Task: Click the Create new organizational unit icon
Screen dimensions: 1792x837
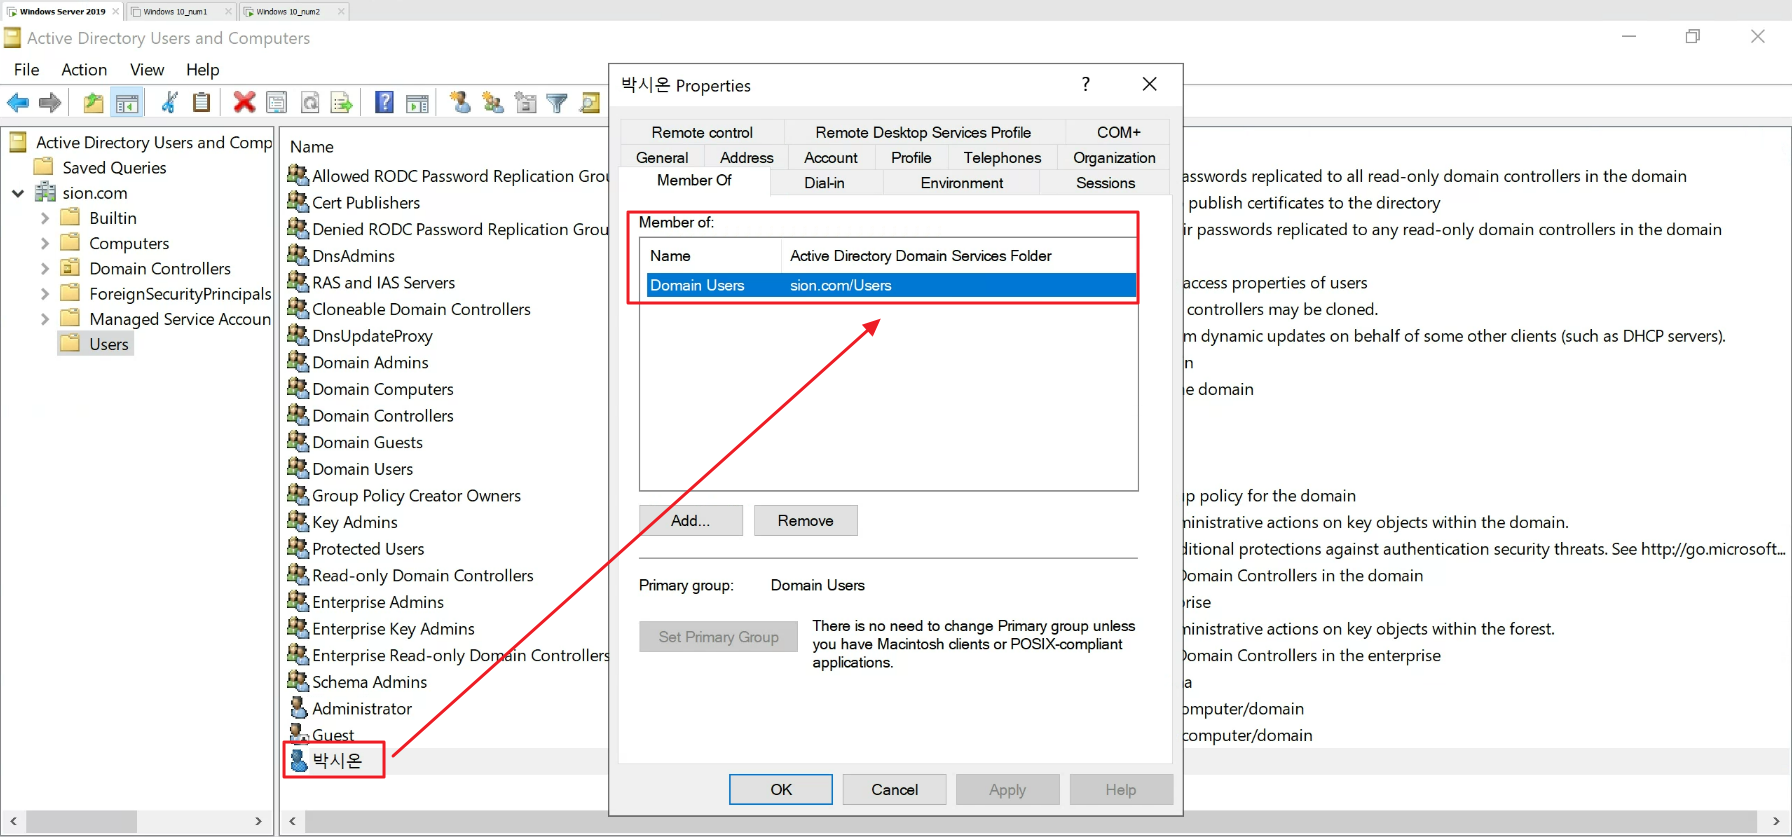Action: click(525, 102)
